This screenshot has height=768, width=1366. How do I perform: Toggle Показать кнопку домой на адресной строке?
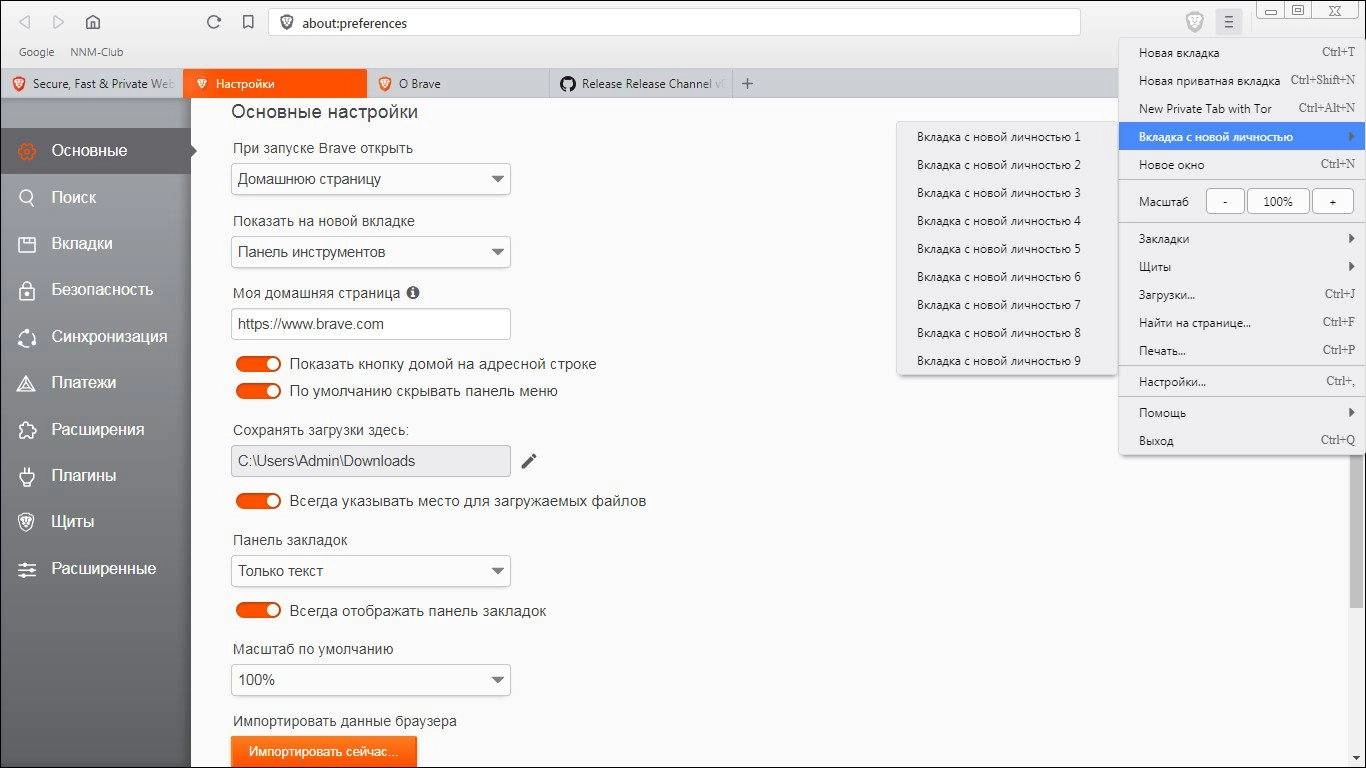click(258, 364)
